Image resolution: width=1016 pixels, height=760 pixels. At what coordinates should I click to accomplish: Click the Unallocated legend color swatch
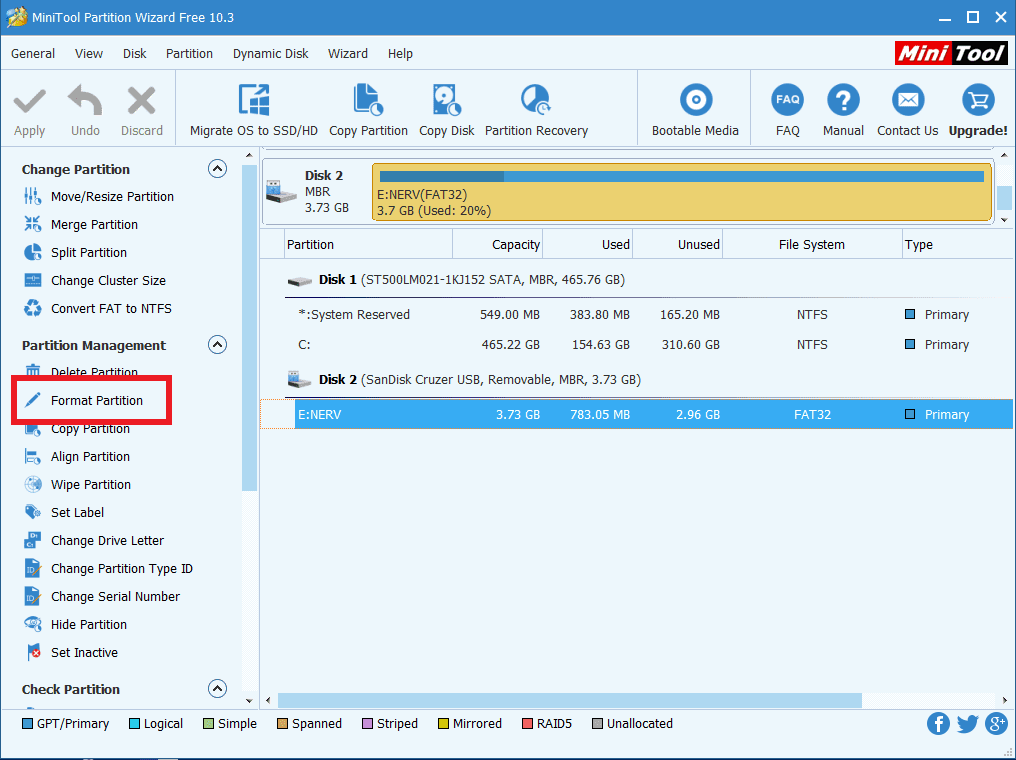tap(597, 724)
